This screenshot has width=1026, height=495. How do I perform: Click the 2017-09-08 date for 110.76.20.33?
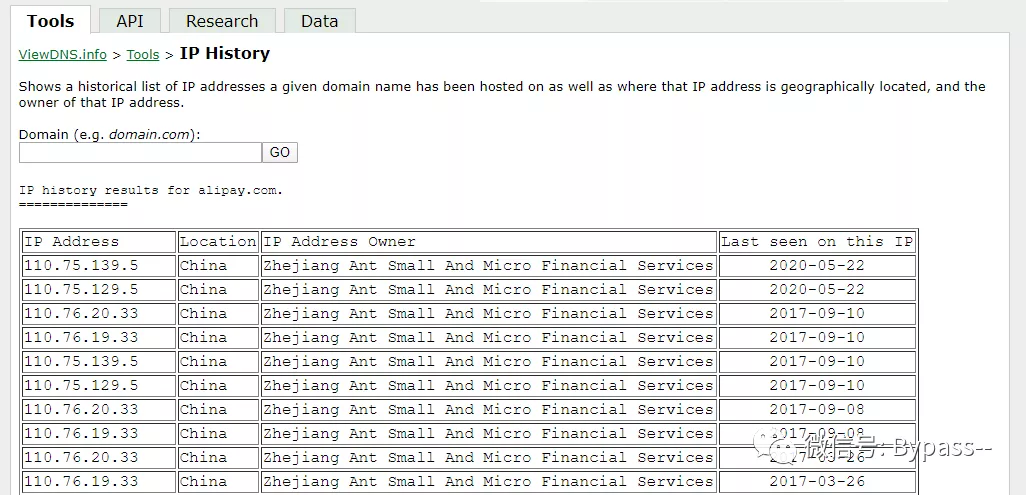coord(817,410)
